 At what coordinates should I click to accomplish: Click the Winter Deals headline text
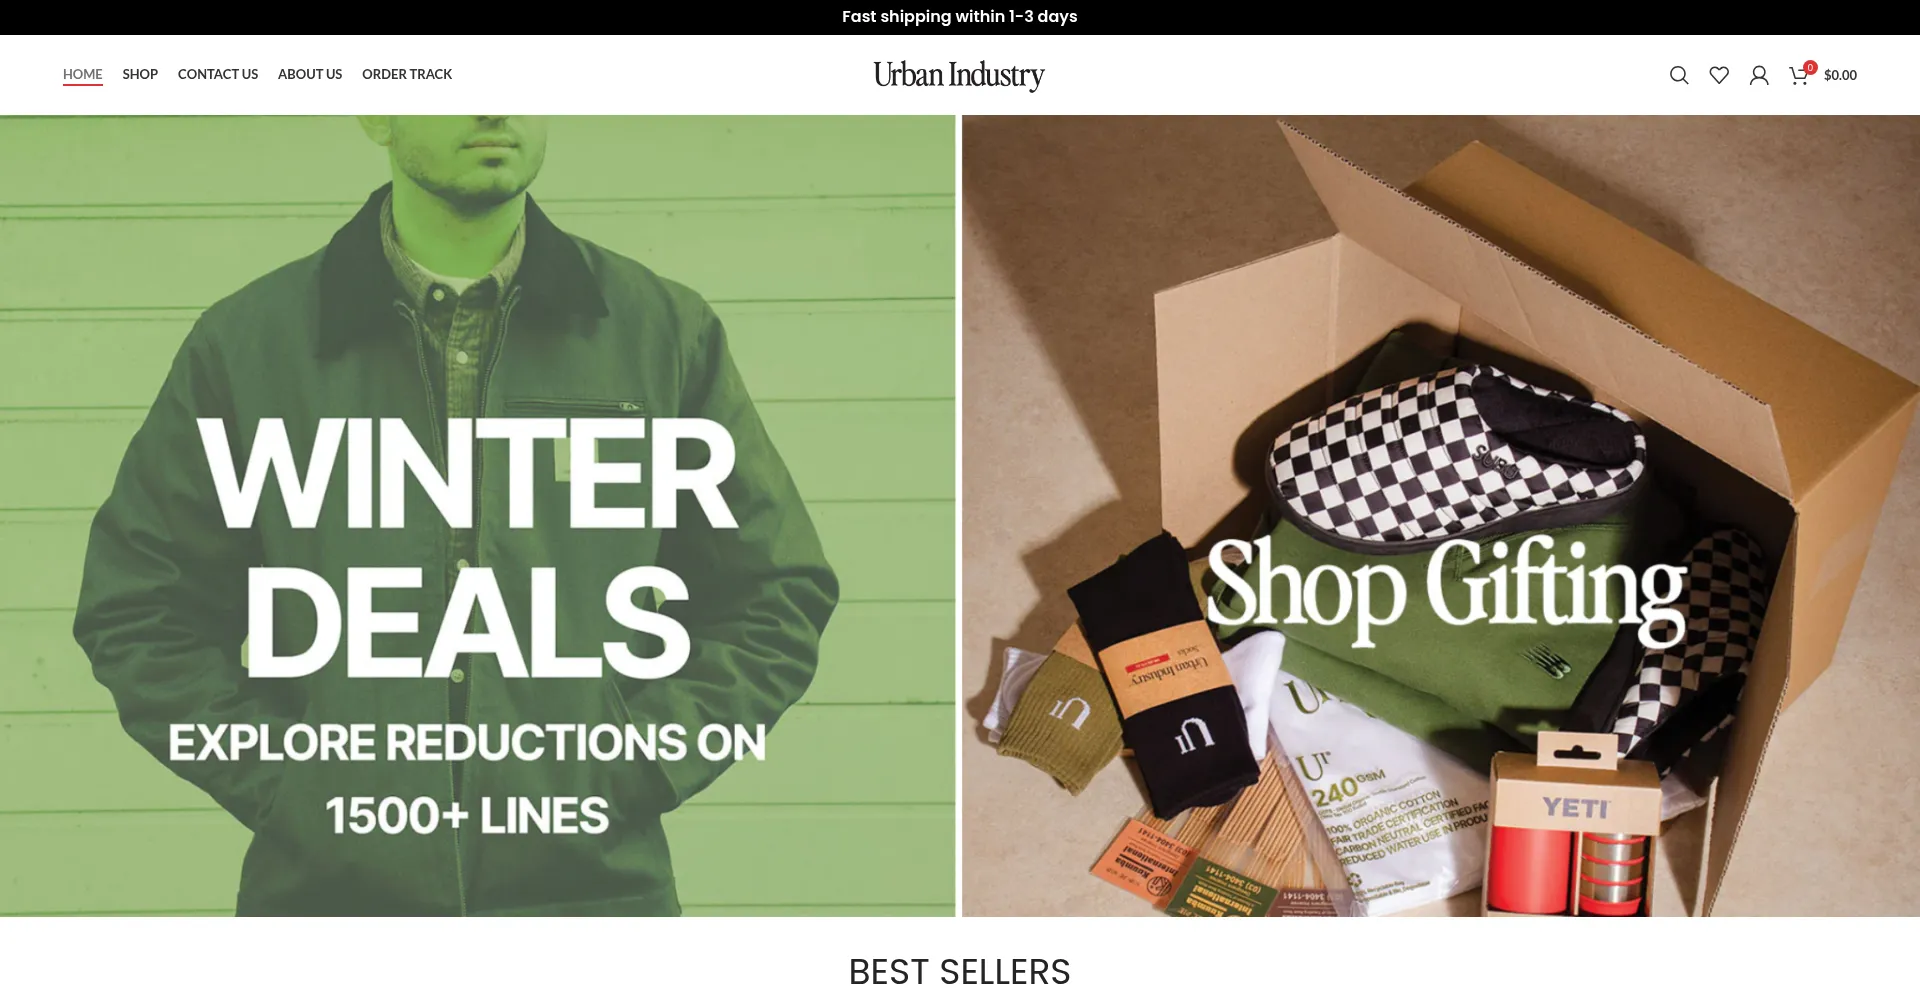click(x=468, y=546)
